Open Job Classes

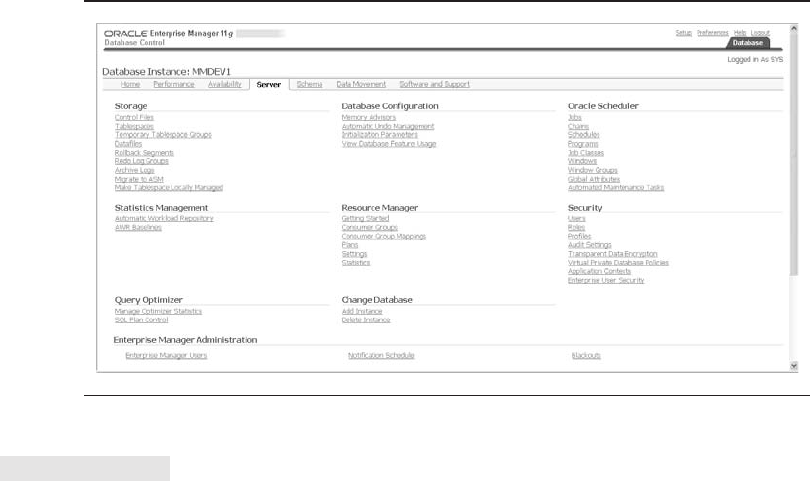click(586, 152)
